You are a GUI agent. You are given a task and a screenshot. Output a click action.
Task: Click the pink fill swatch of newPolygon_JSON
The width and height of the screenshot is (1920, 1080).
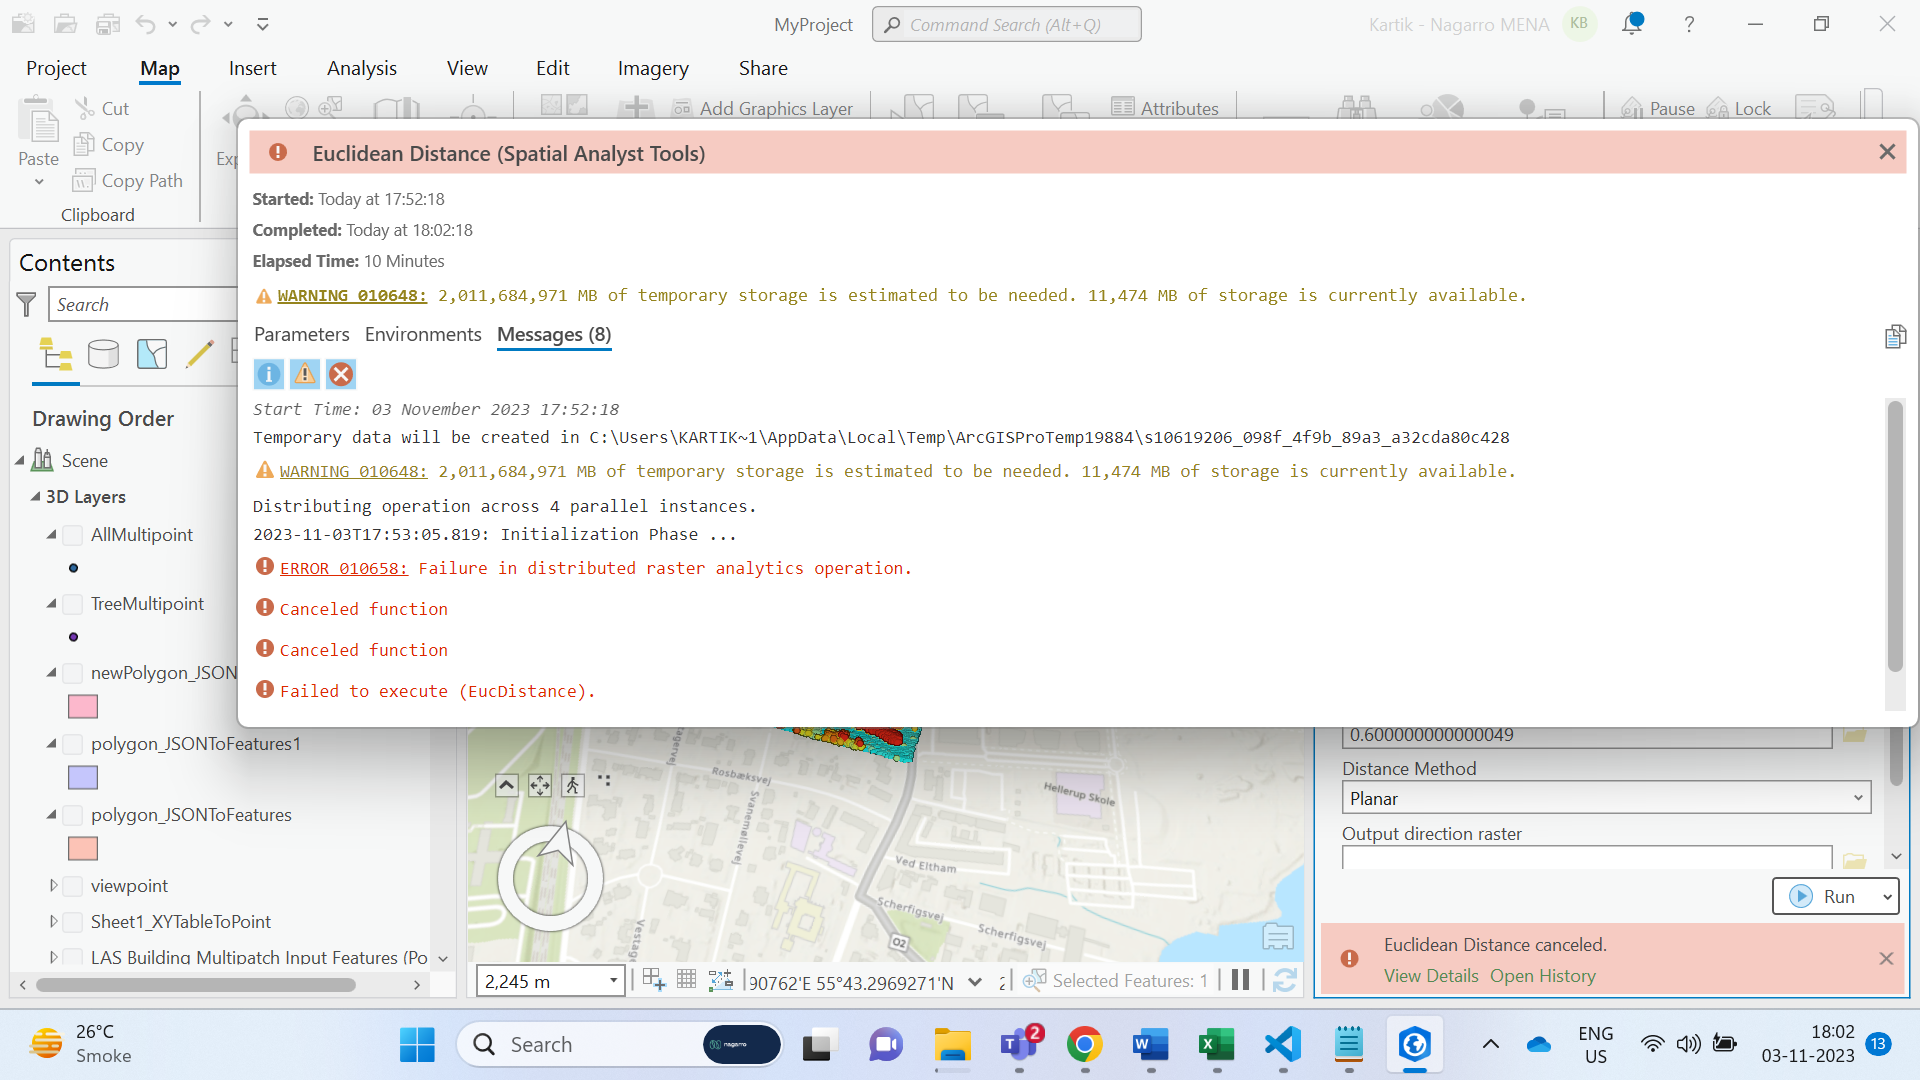coord(82,707)
